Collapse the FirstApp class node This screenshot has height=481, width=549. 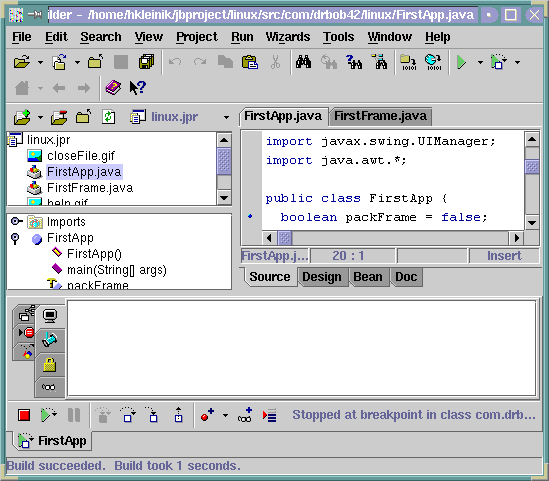pyautogui.click(x=15, y=239)
